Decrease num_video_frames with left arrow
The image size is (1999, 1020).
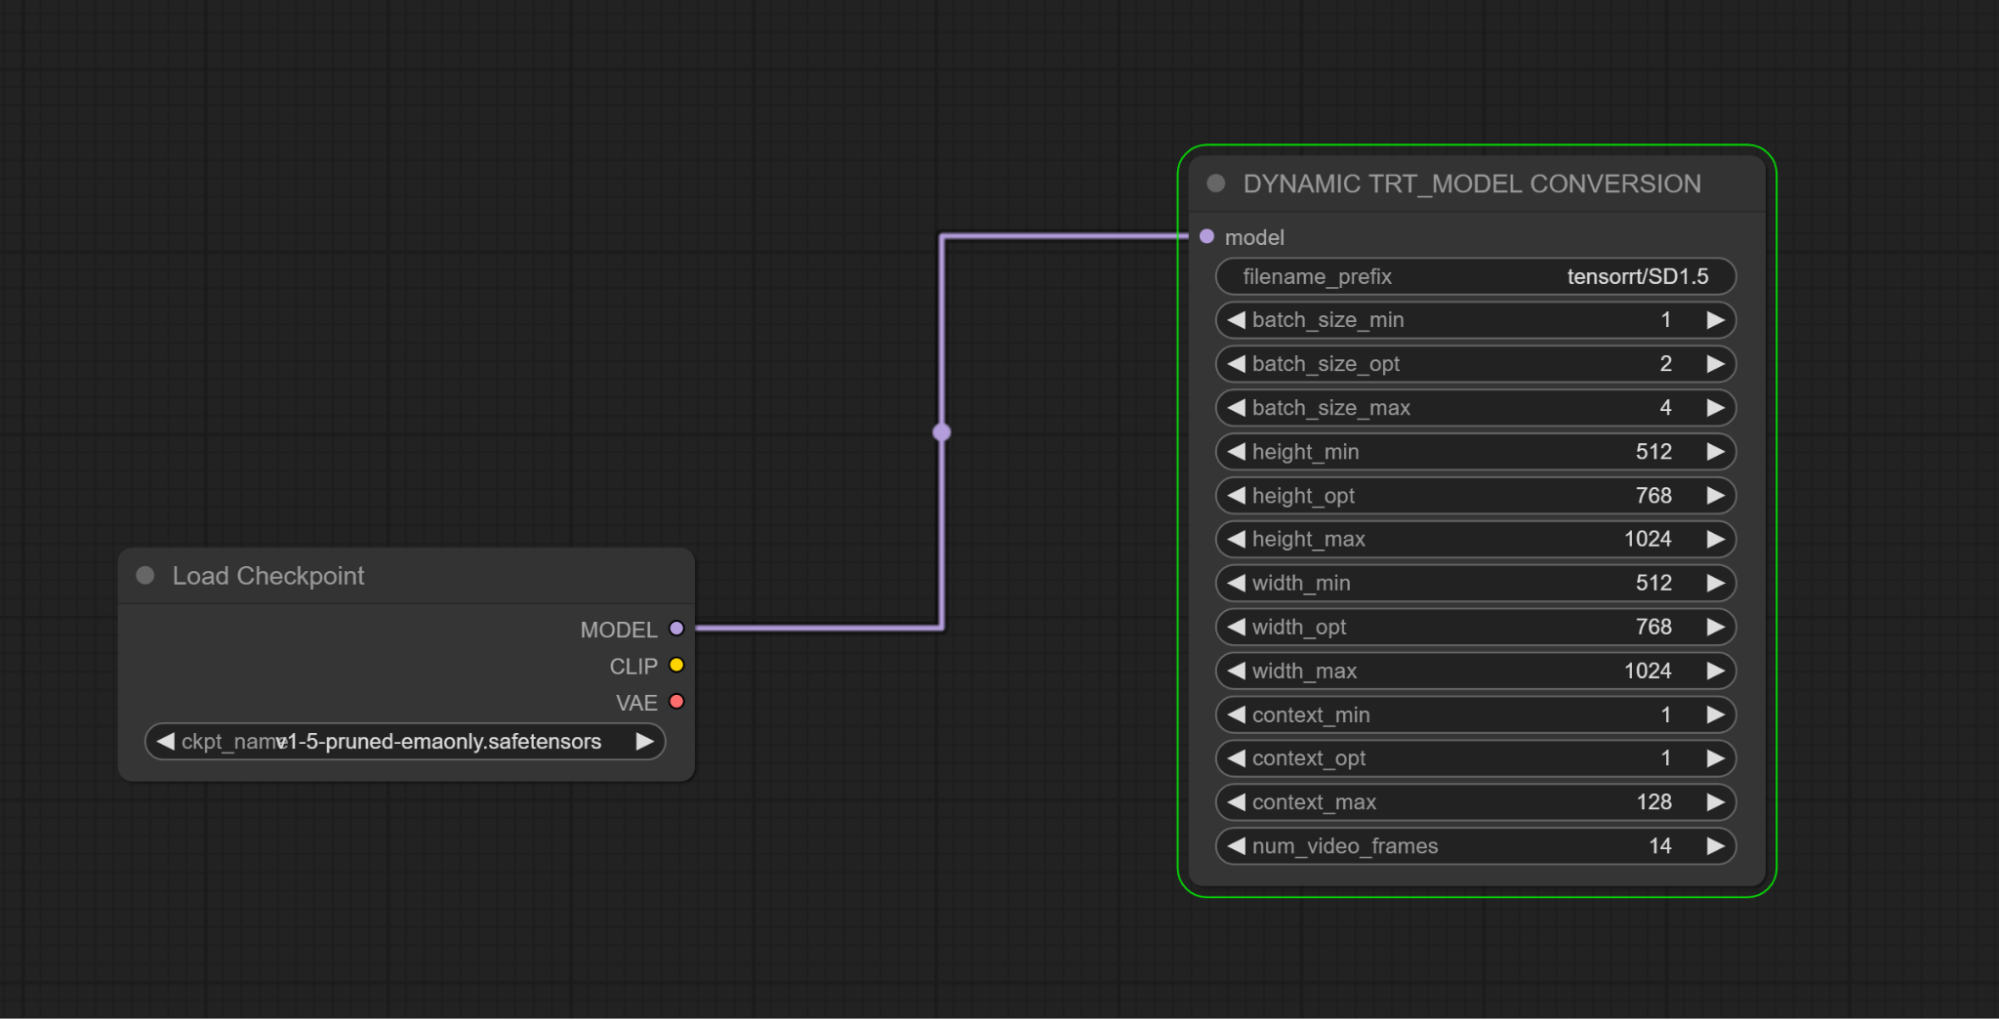point(1236,846)
